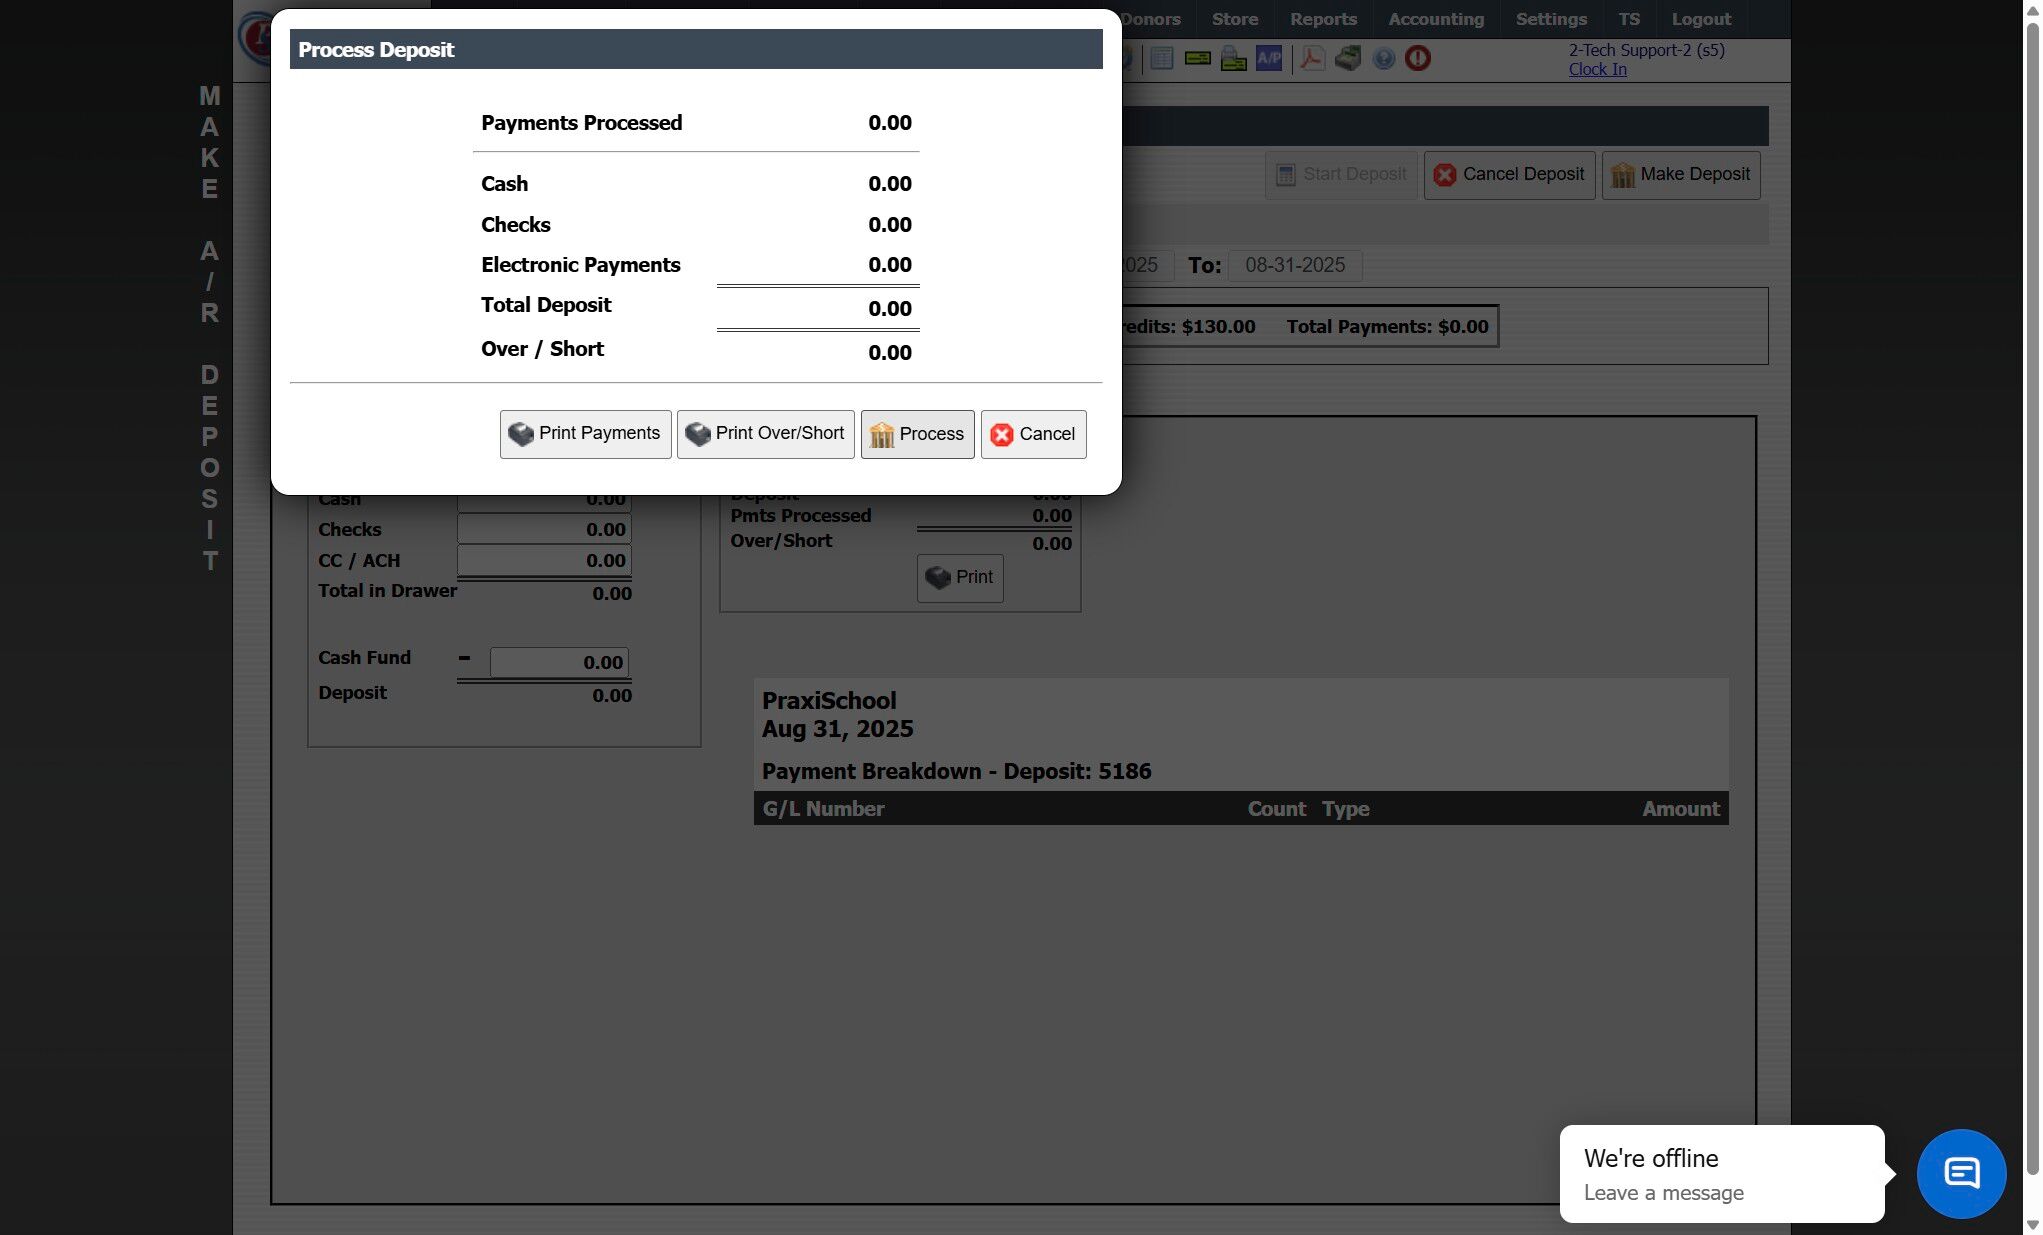Open the Accounting menu
This screenshot has width=2043, height=1235.
pyautogui.click(x=1435, y=19)
